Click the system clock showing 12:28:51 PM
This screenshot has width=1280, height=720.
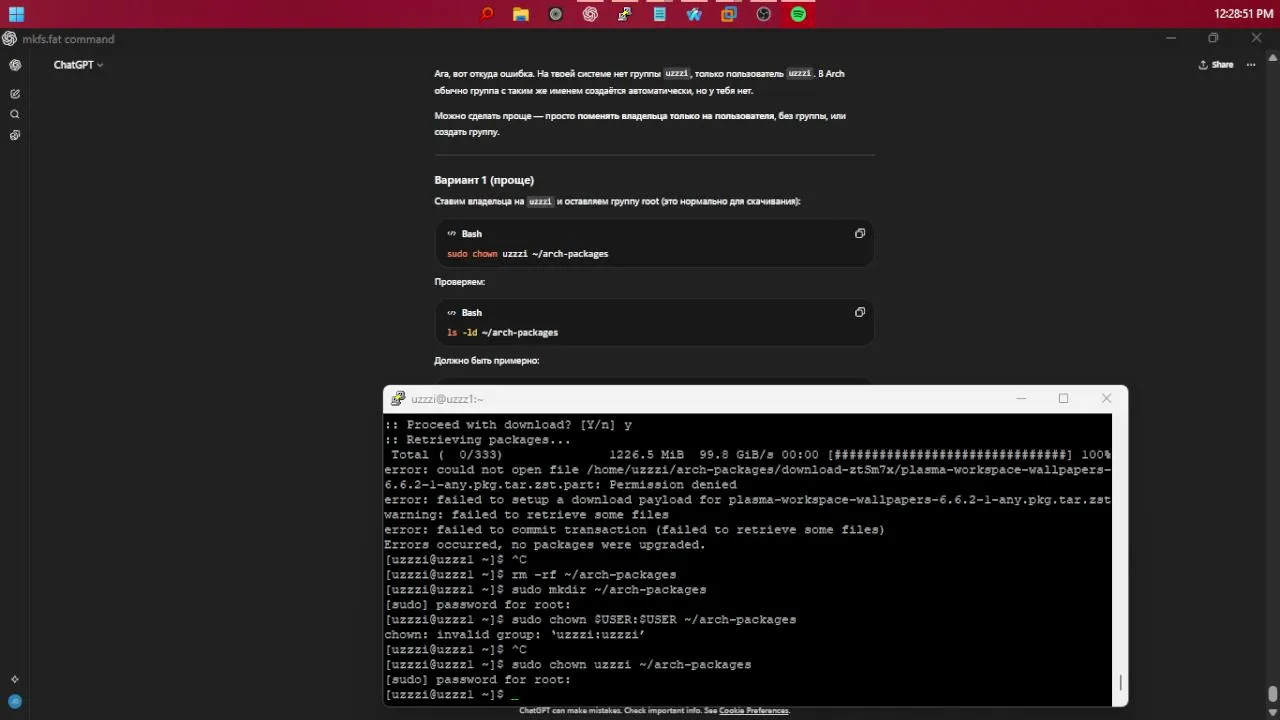[x=1243, y=14]
